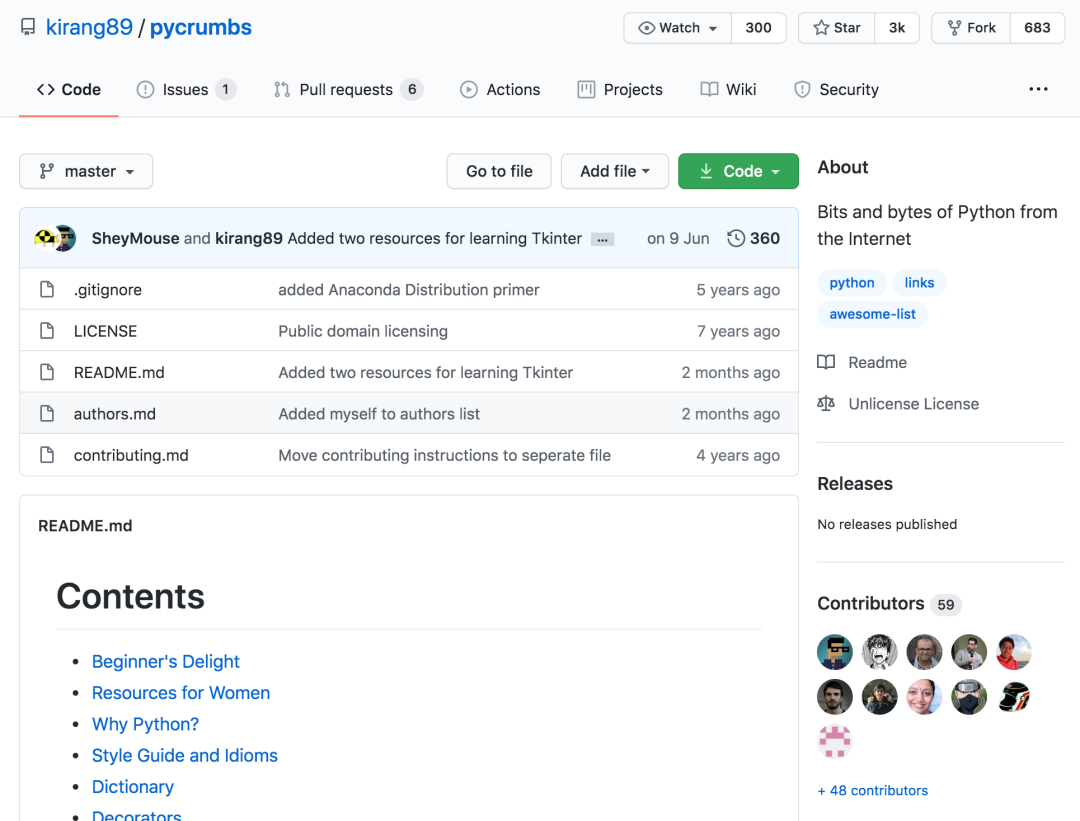Open the LICENSE file

pyautogui.click(x=105, y=331)
